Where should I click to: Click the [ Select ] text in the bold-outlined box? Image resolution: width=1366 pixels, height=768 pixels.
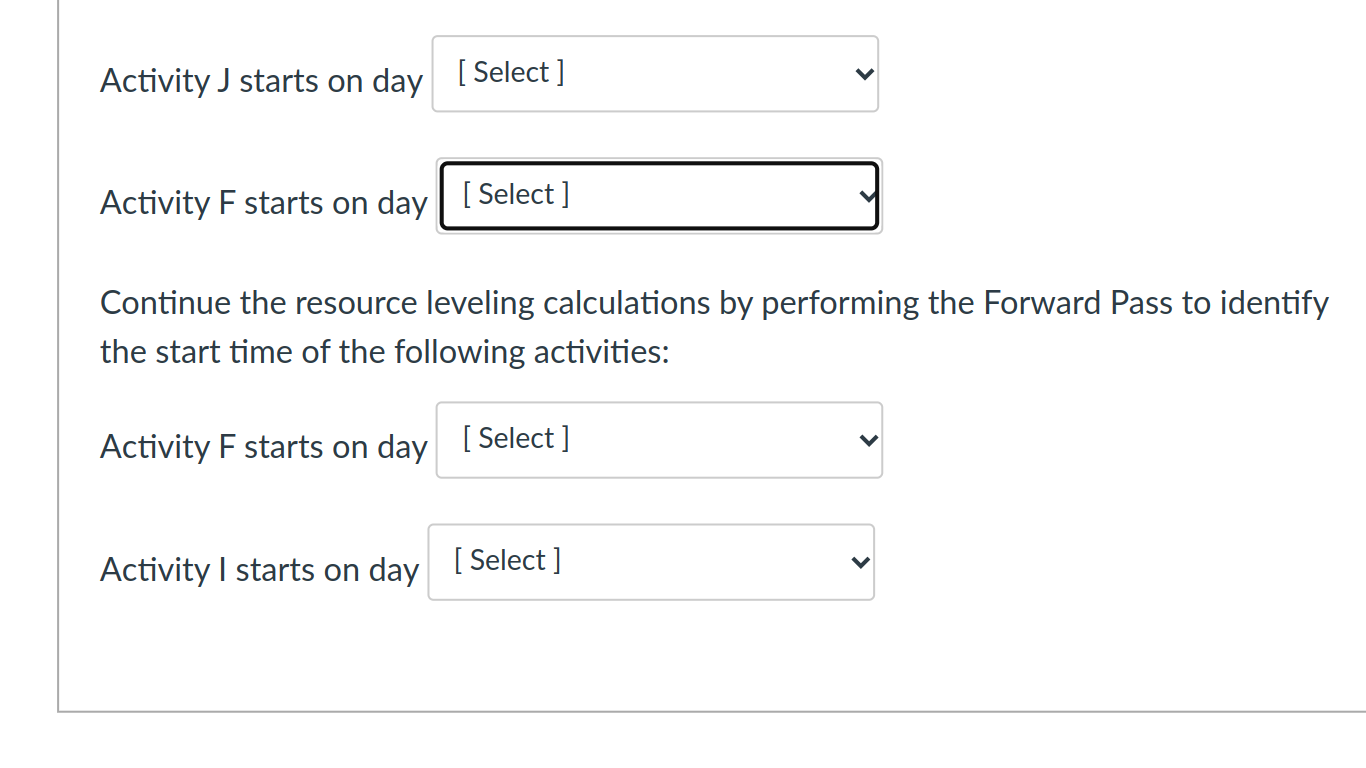tap(515, 194)
